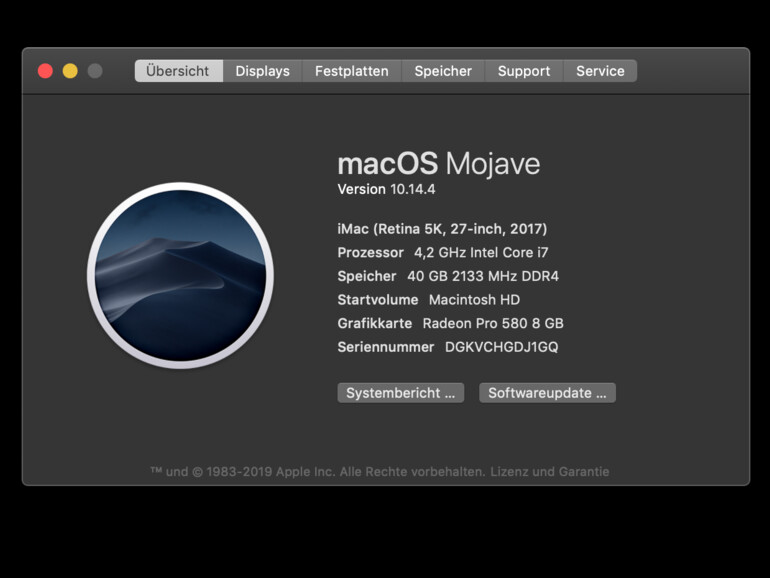Click the Seriennummer label
The image size is (770, 578).
click(x=385, y=347)
